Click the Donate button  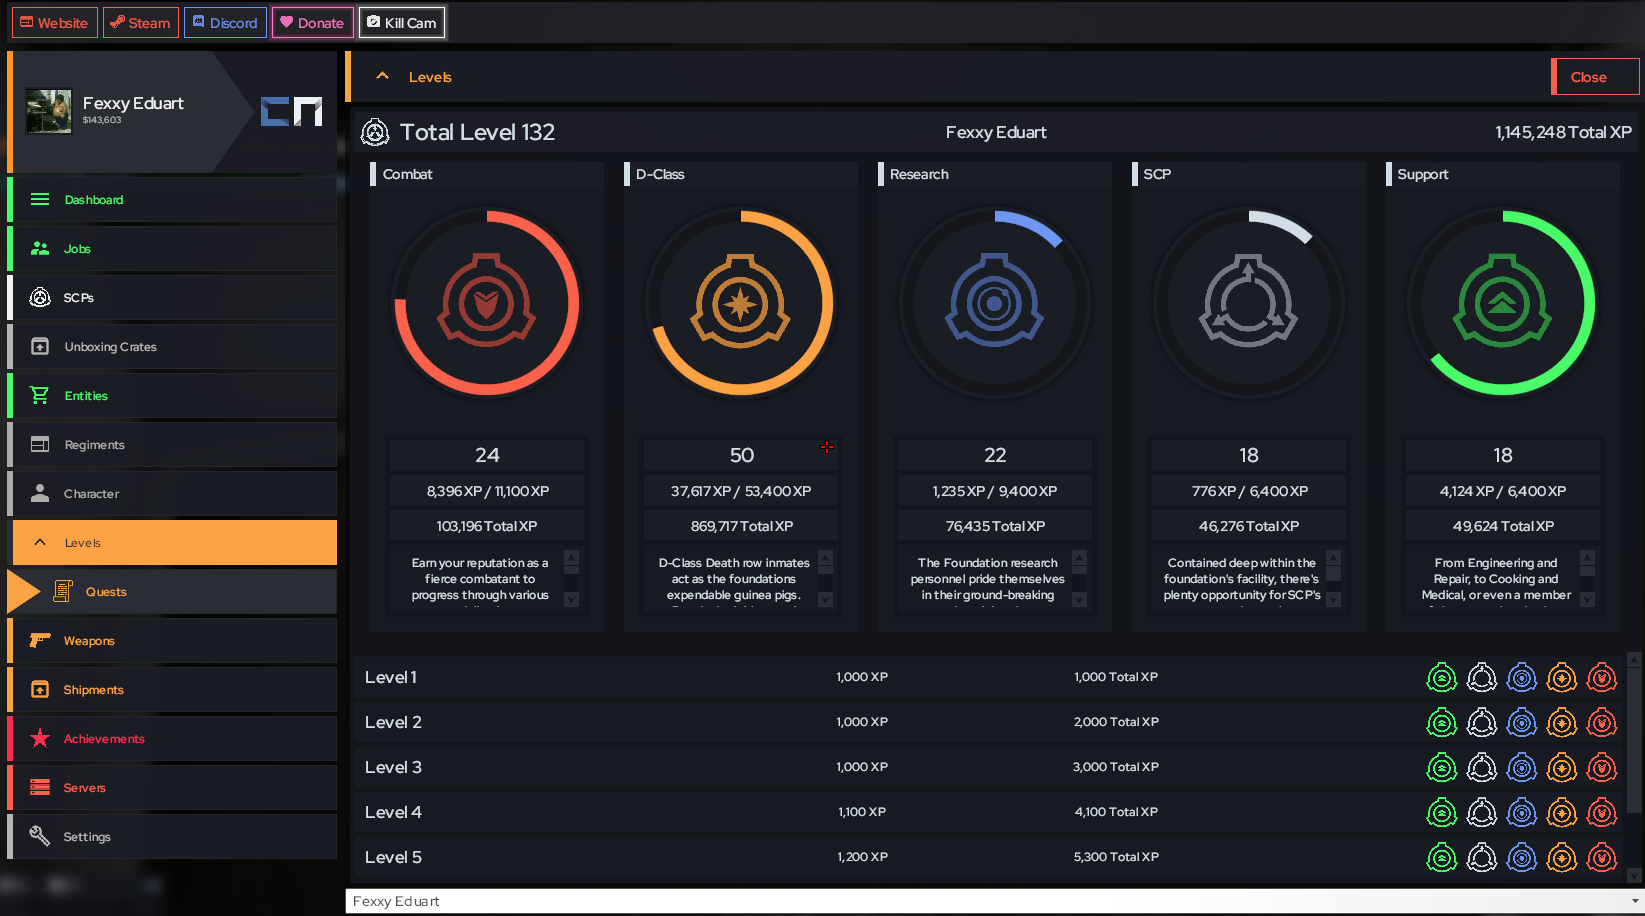point(312,23)
